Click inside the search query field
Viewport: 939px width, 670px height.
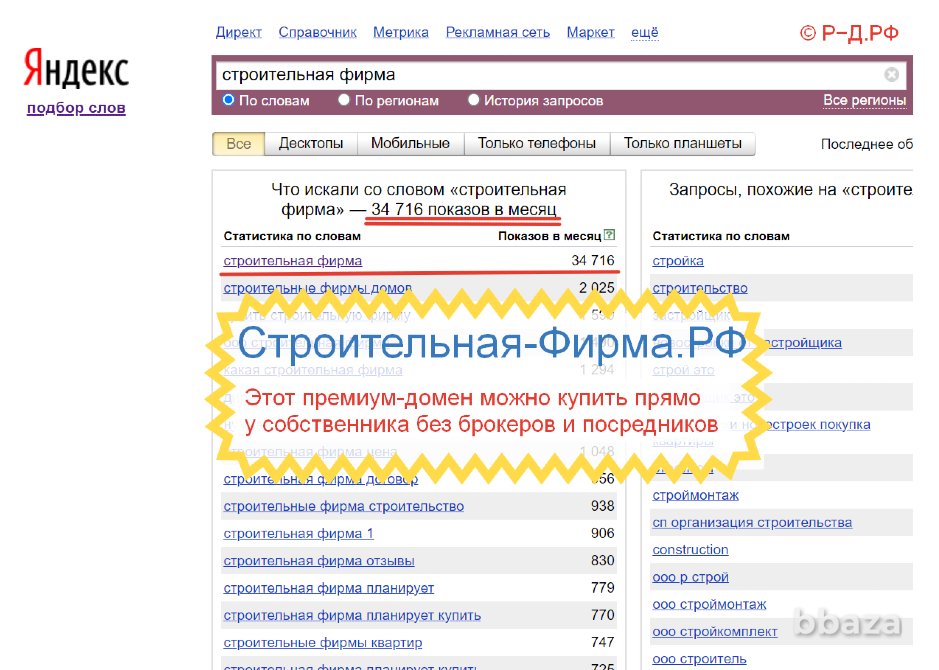point(450,73)
